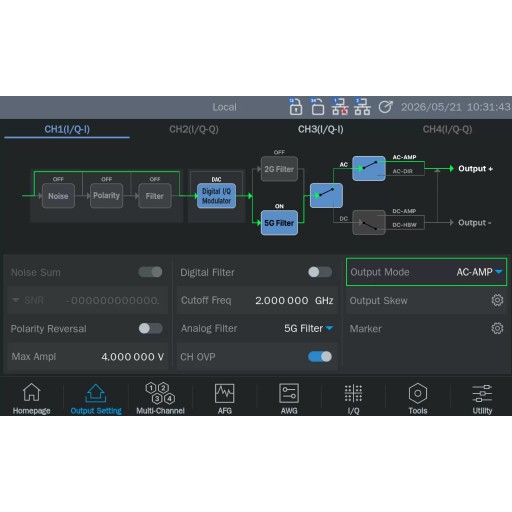This screenshot has height=512, width=512.
Task: Switch to the CH3(I/Q-I) tab
Action: coord(321,129)
